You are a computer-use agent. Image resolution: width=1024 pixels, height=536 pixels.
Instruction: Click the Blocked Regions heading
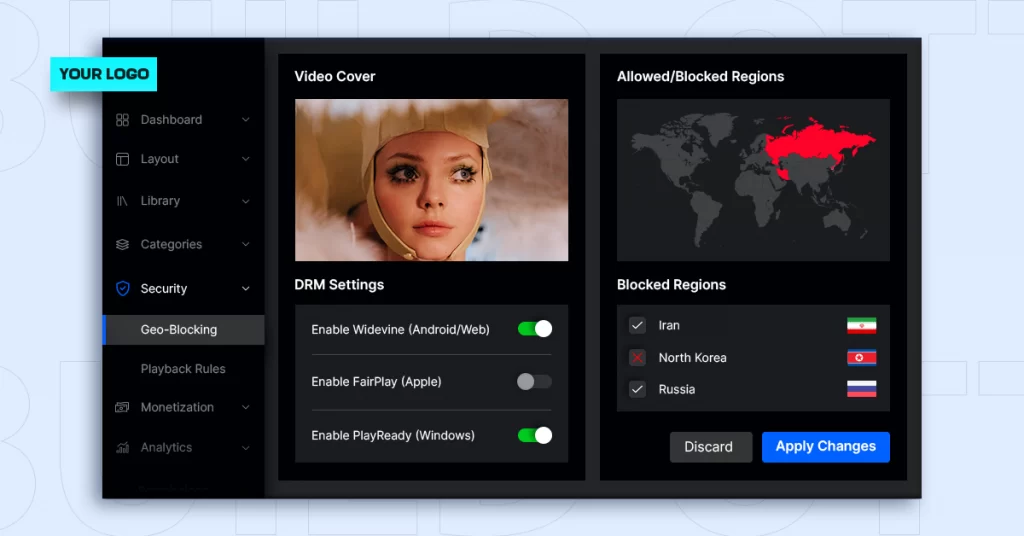click(671, 285)
